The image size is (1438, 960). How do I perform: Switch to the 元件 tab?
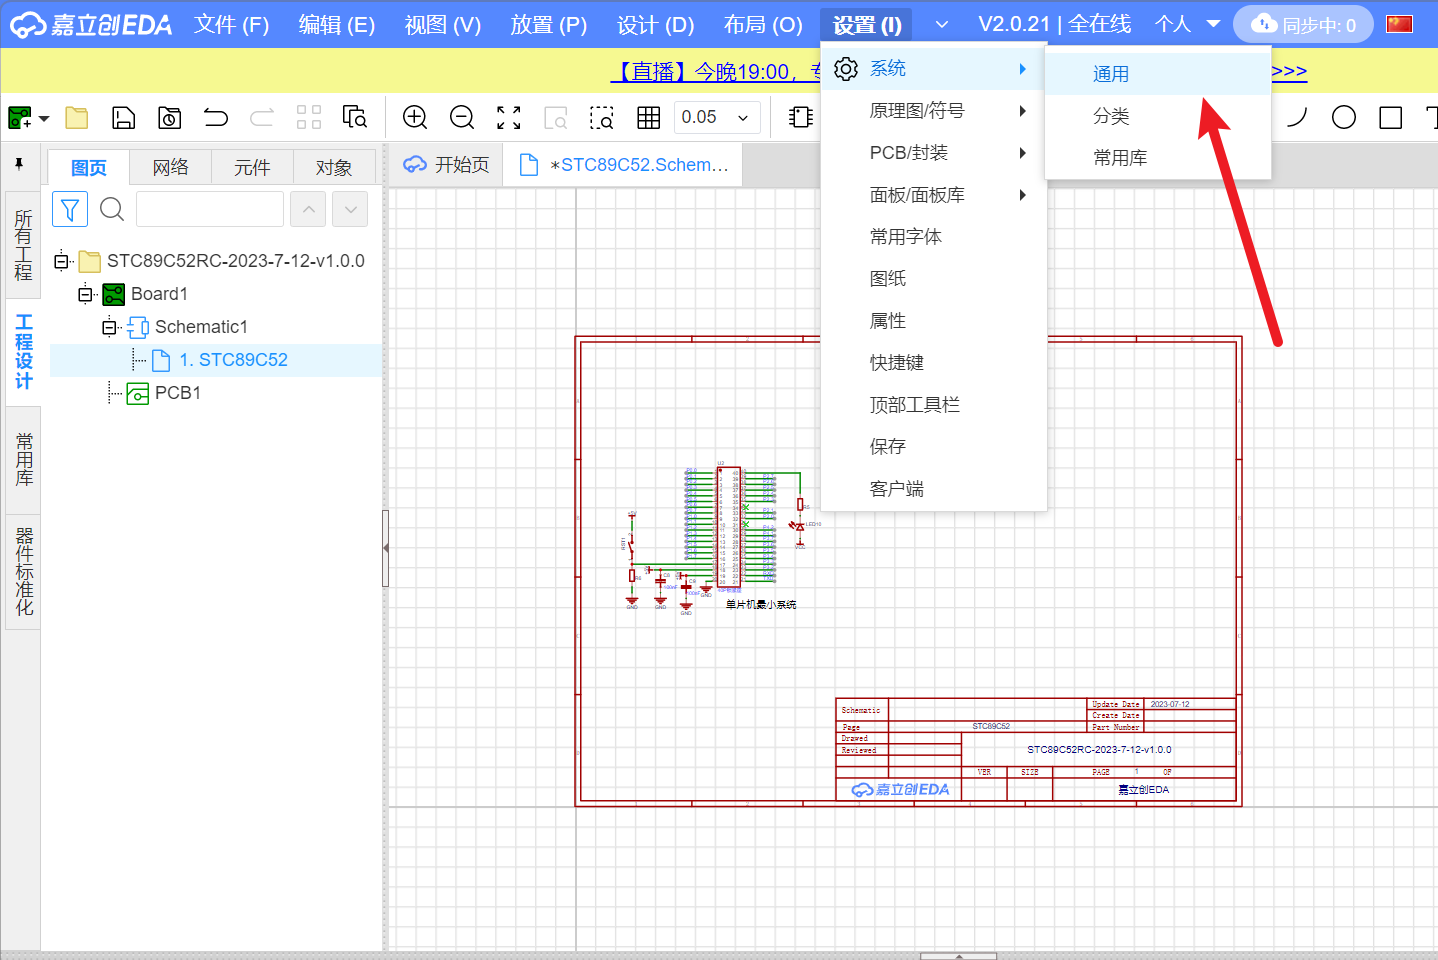coord(252,167)
